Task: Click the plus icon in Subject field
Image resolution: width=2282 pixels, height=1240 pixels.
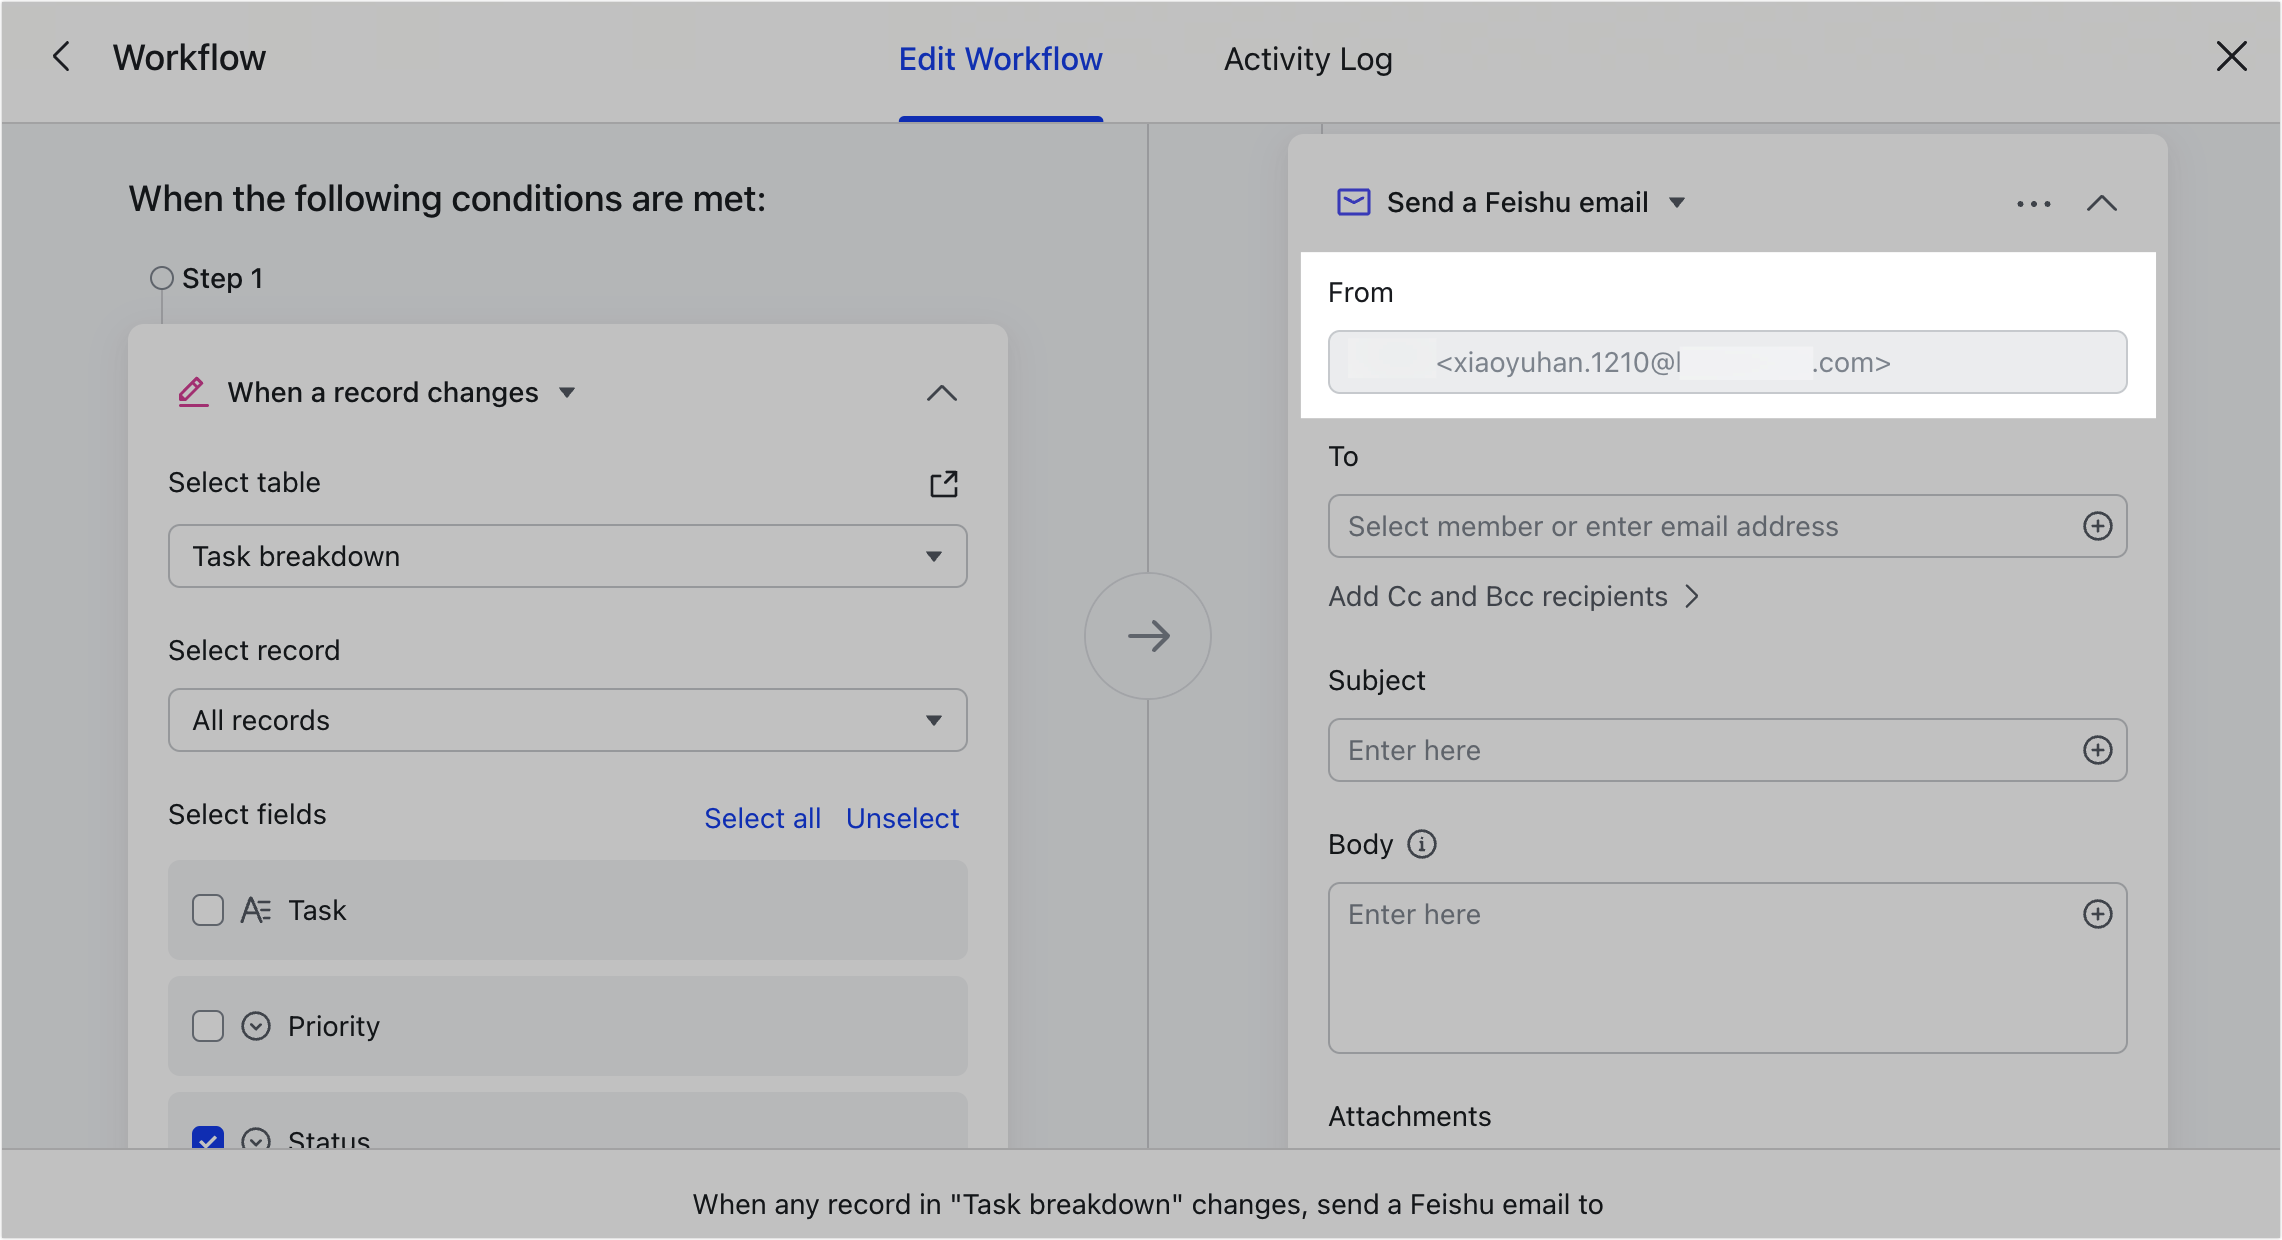Action: pyautogui.click(x=2097, y=750)
